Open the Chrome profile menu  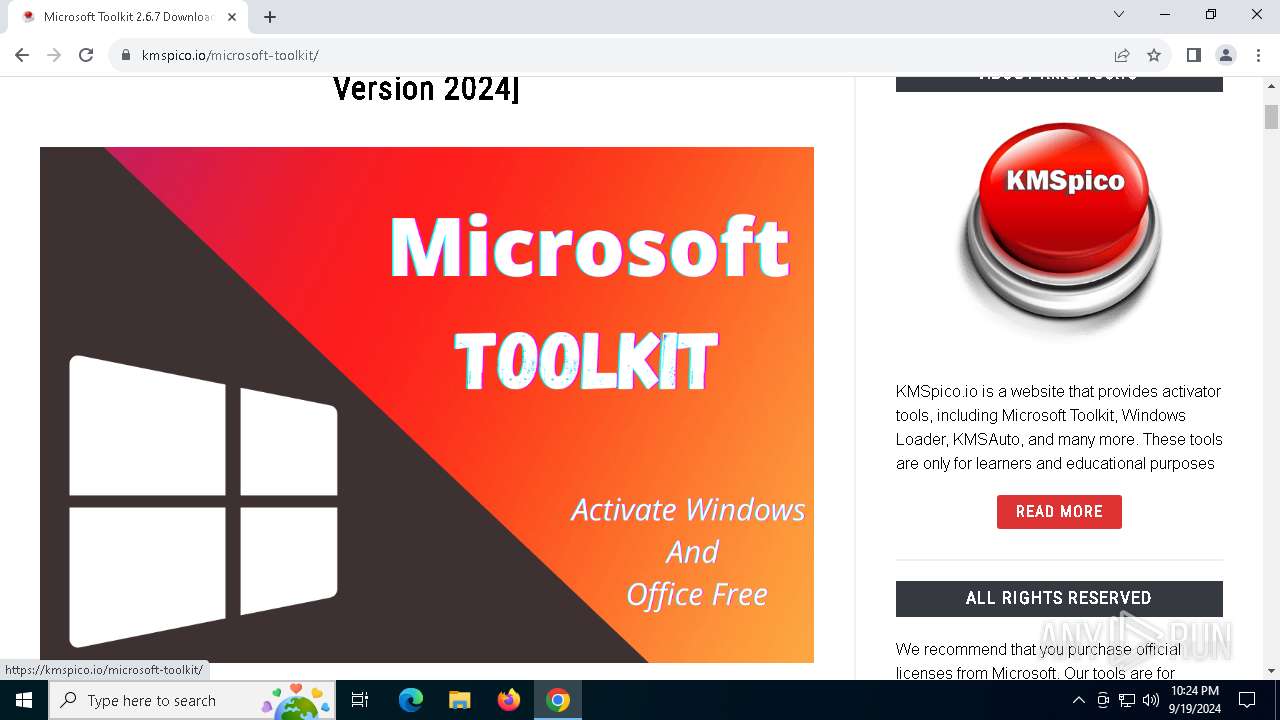coord(1226,55)
